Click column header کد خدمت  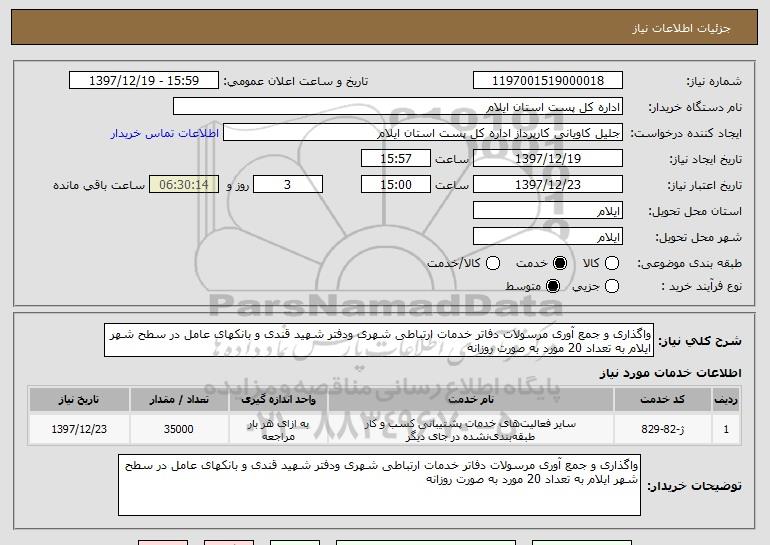[662, 400]
